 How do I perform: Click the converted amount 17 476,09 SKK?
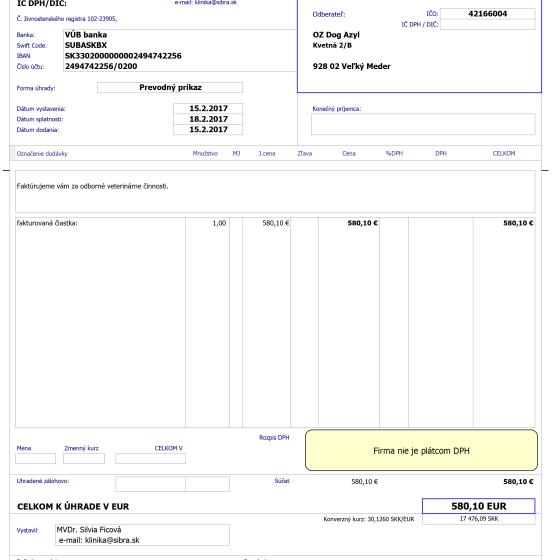pos(479,519)
